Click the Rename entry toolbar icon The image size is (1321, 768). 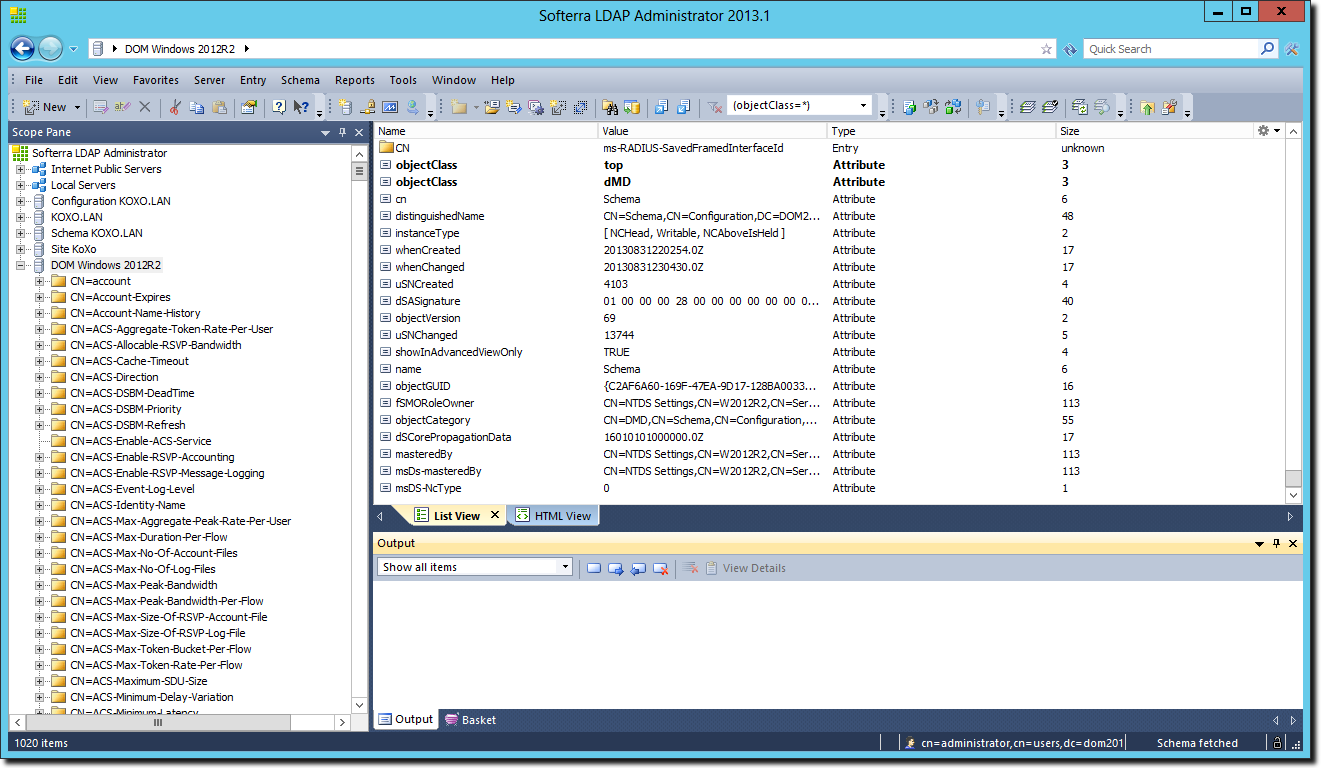(122, 107)
